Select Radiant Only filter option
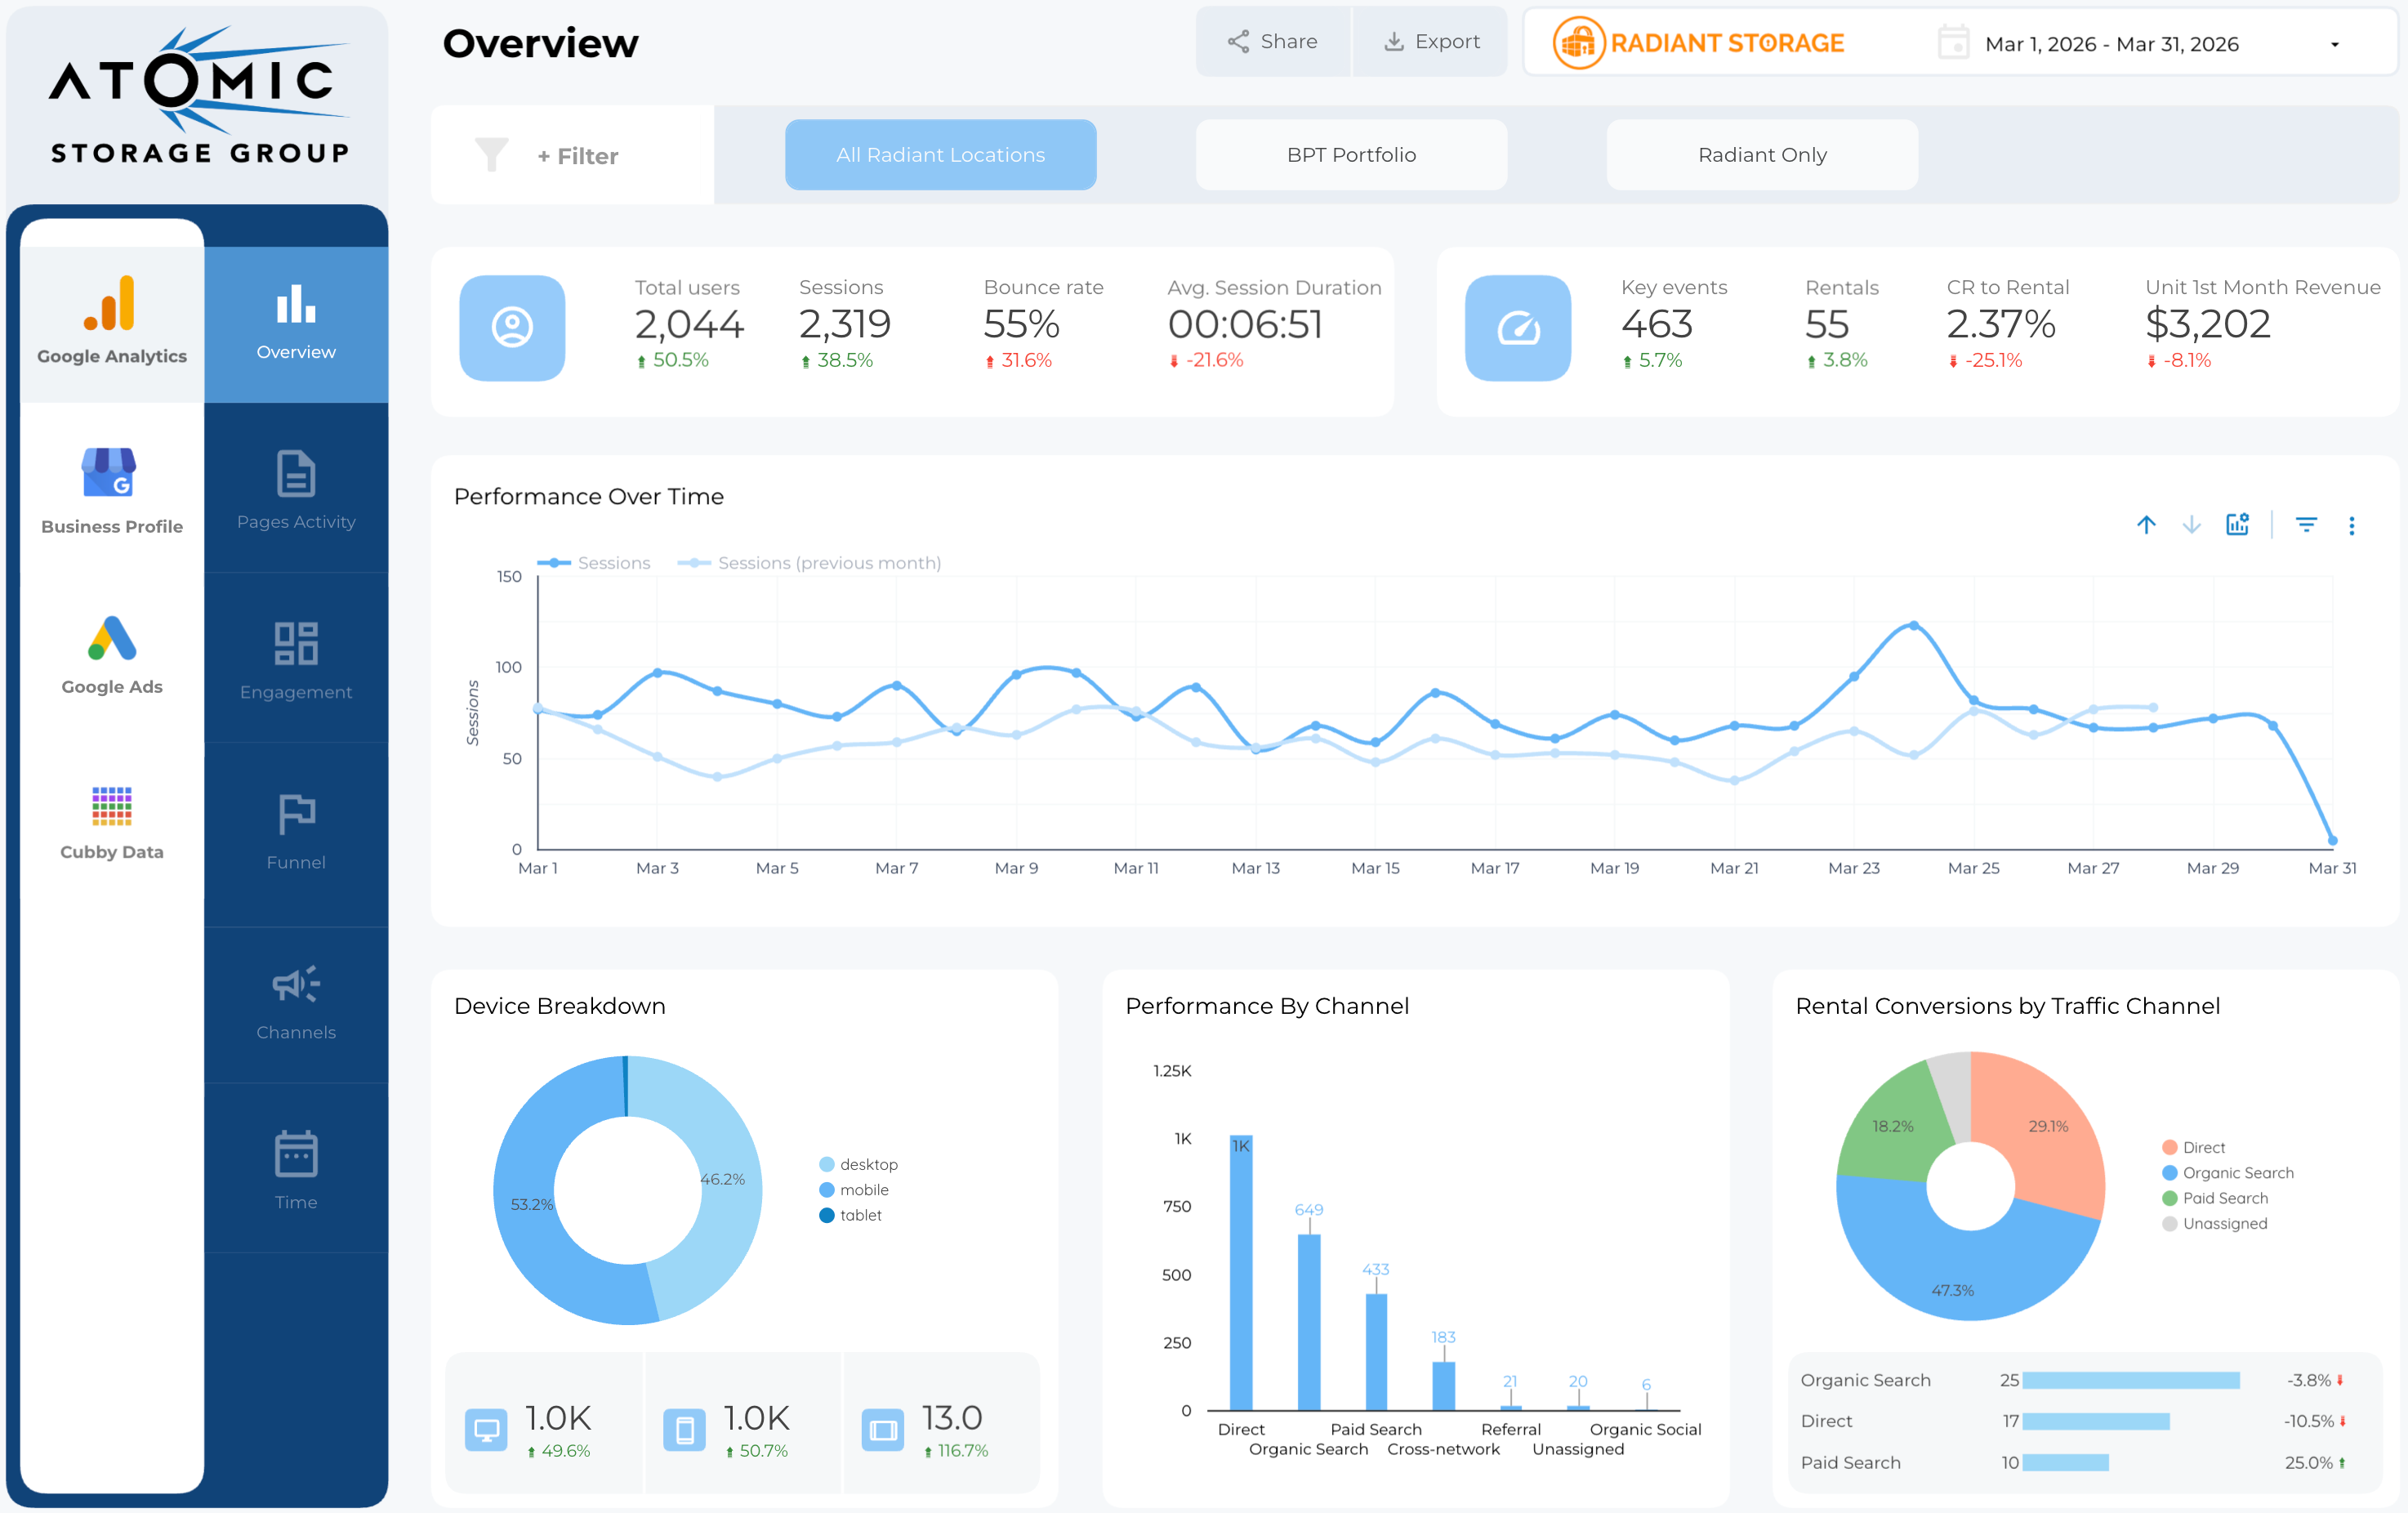Screen dimensions: 2408x1513 (x=1762, y=155)
